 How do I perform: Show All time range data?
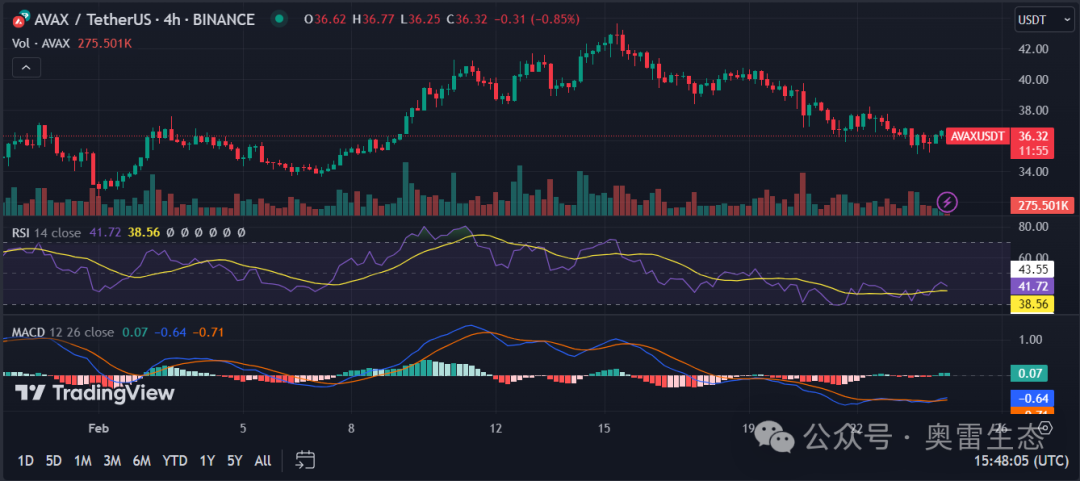point(262,461)
